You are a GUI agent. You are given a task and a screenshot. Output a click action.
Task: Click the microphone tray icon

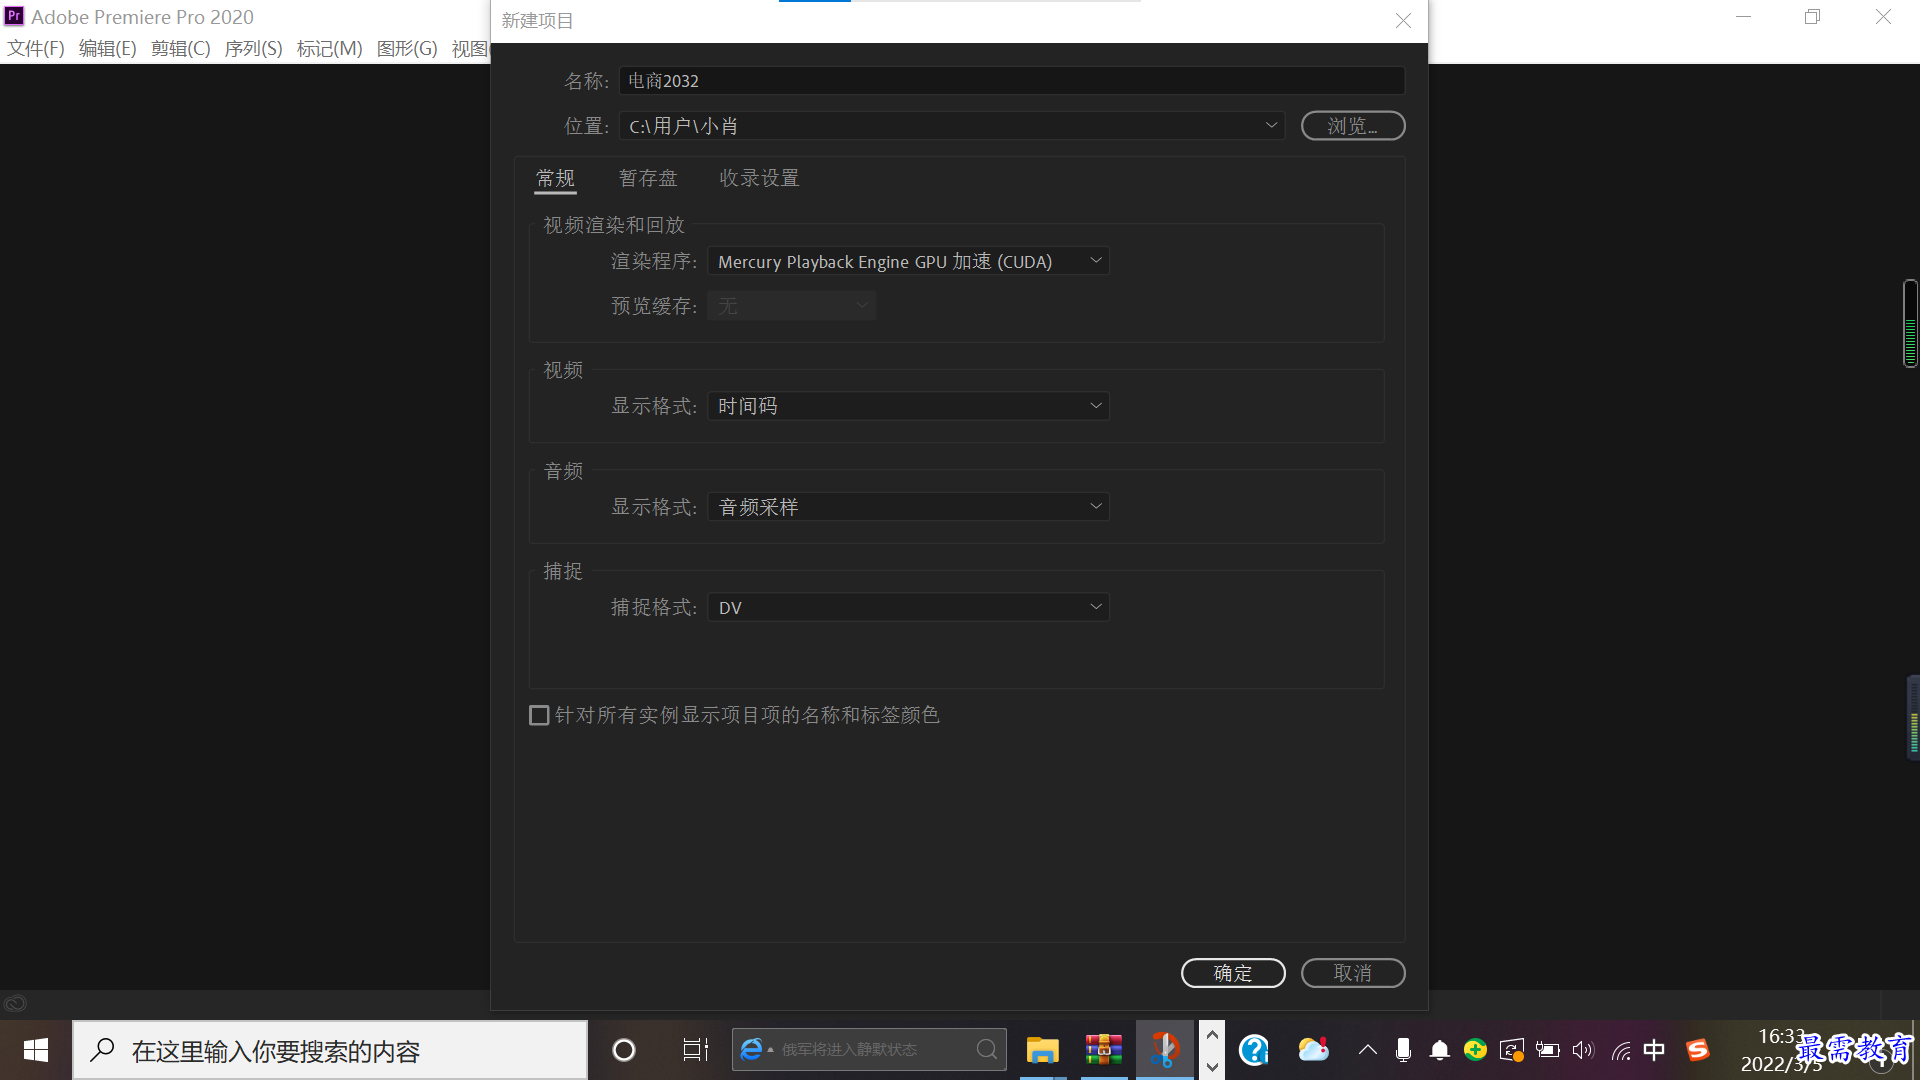click(x=1403, y=1050)
